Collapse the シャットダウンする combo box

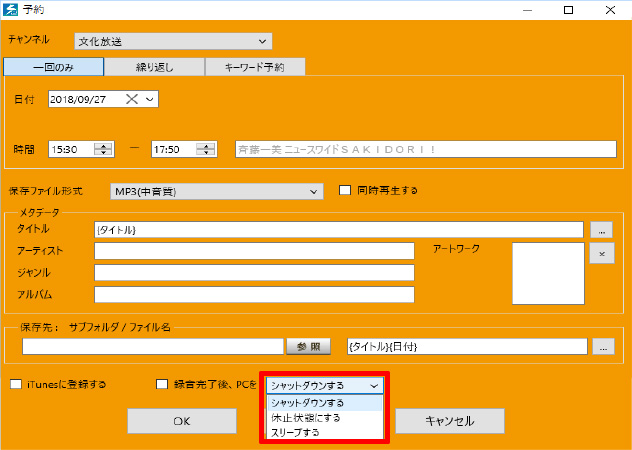point(325,385)
